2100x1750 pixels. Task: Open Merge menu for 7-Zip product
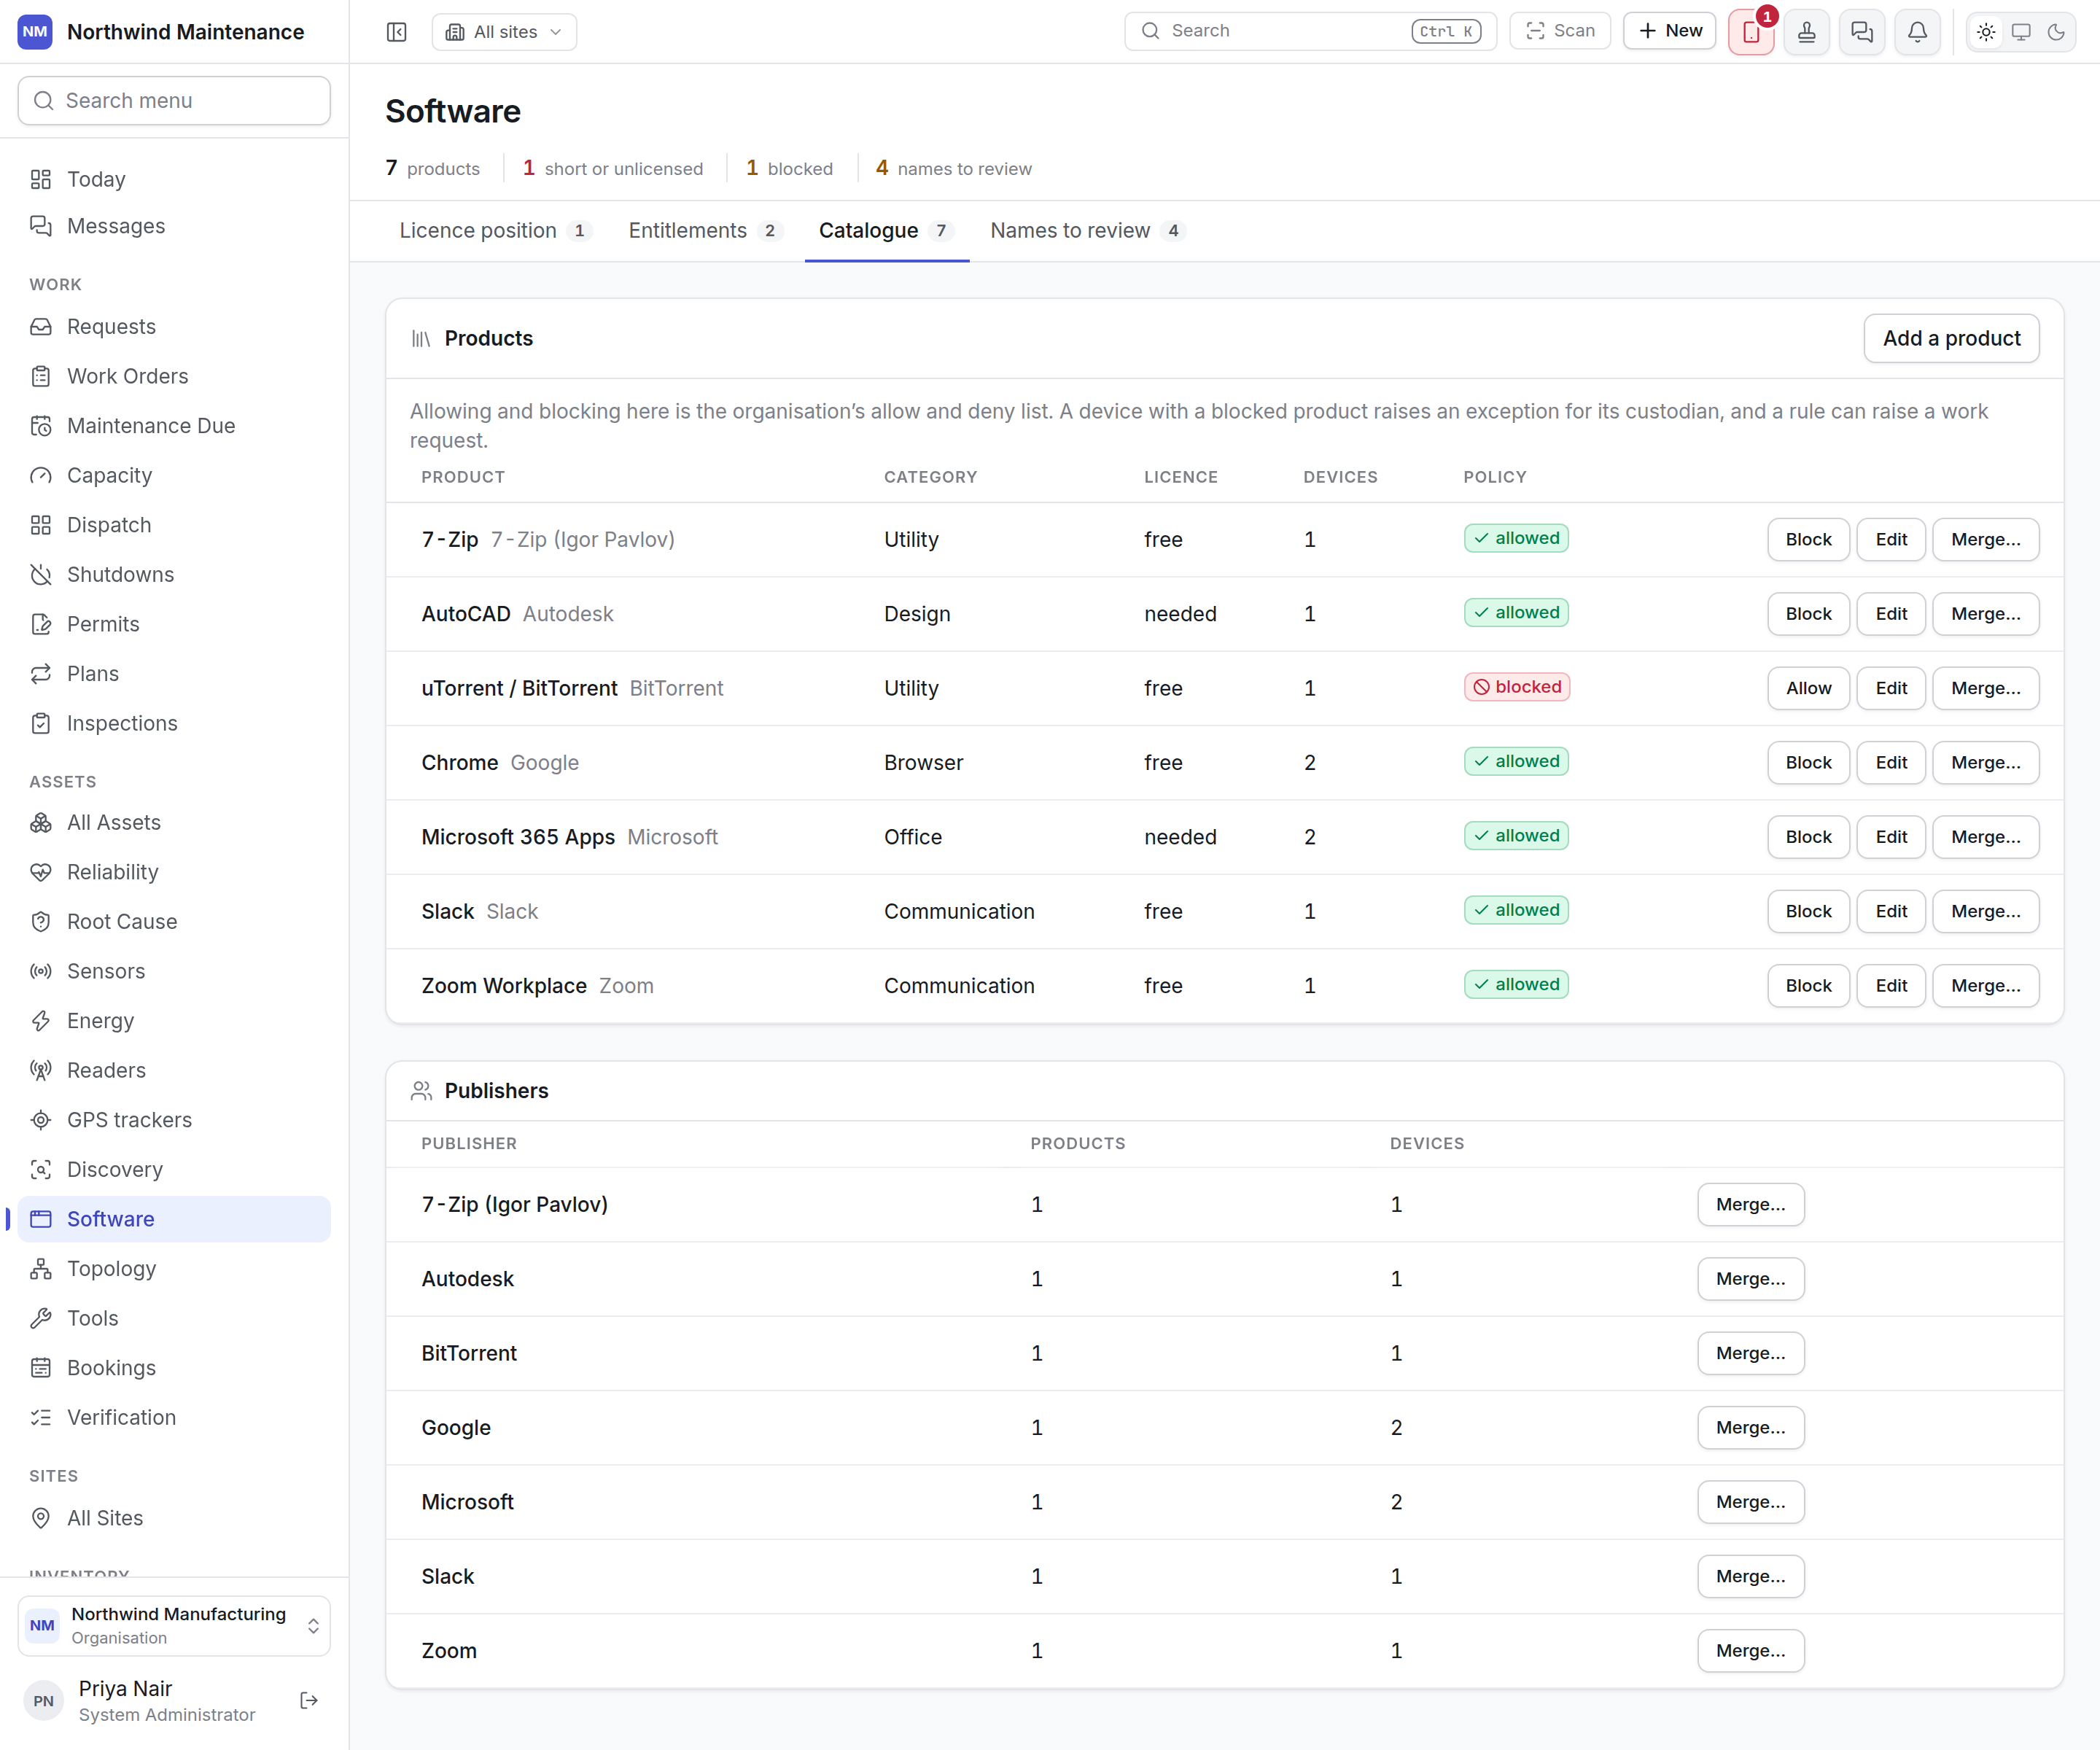coord(1985,539)
